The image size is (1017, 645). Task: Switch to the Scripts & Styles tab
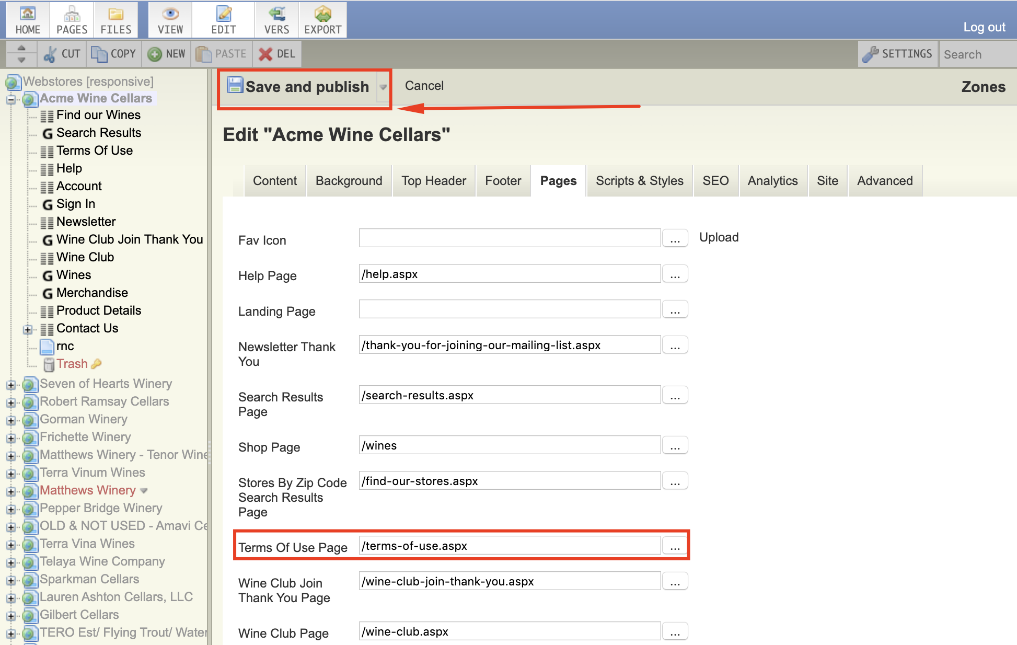640,180
